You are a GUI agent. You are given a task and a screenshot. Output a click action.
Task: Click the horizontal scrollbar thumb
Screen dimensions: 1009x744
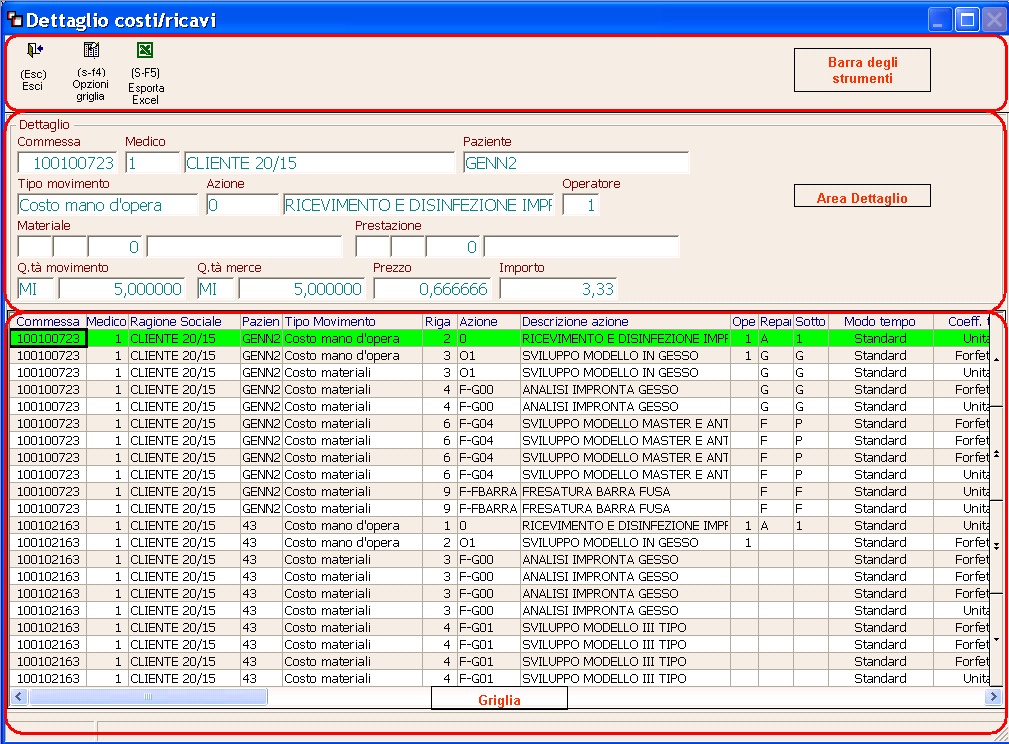coord(148,696)
